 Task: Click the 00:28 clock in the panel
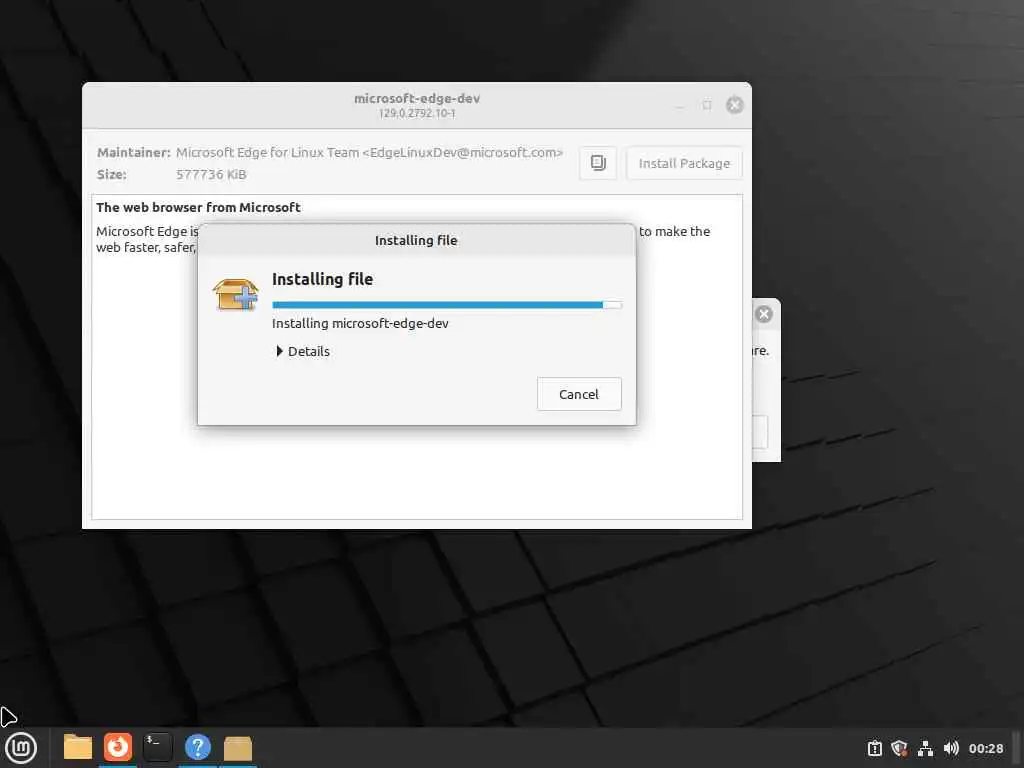(x=985, y=748)
